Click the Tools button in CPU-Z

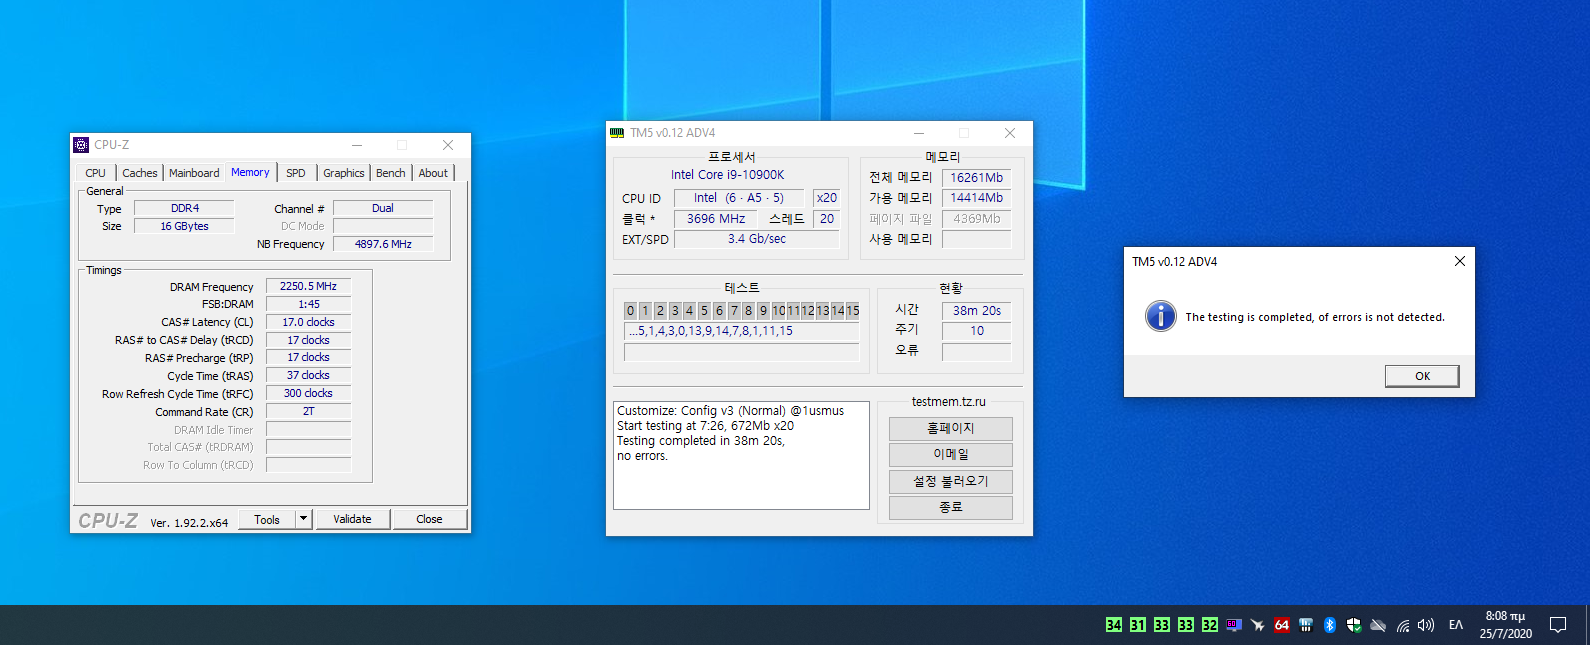coord(267,520)
